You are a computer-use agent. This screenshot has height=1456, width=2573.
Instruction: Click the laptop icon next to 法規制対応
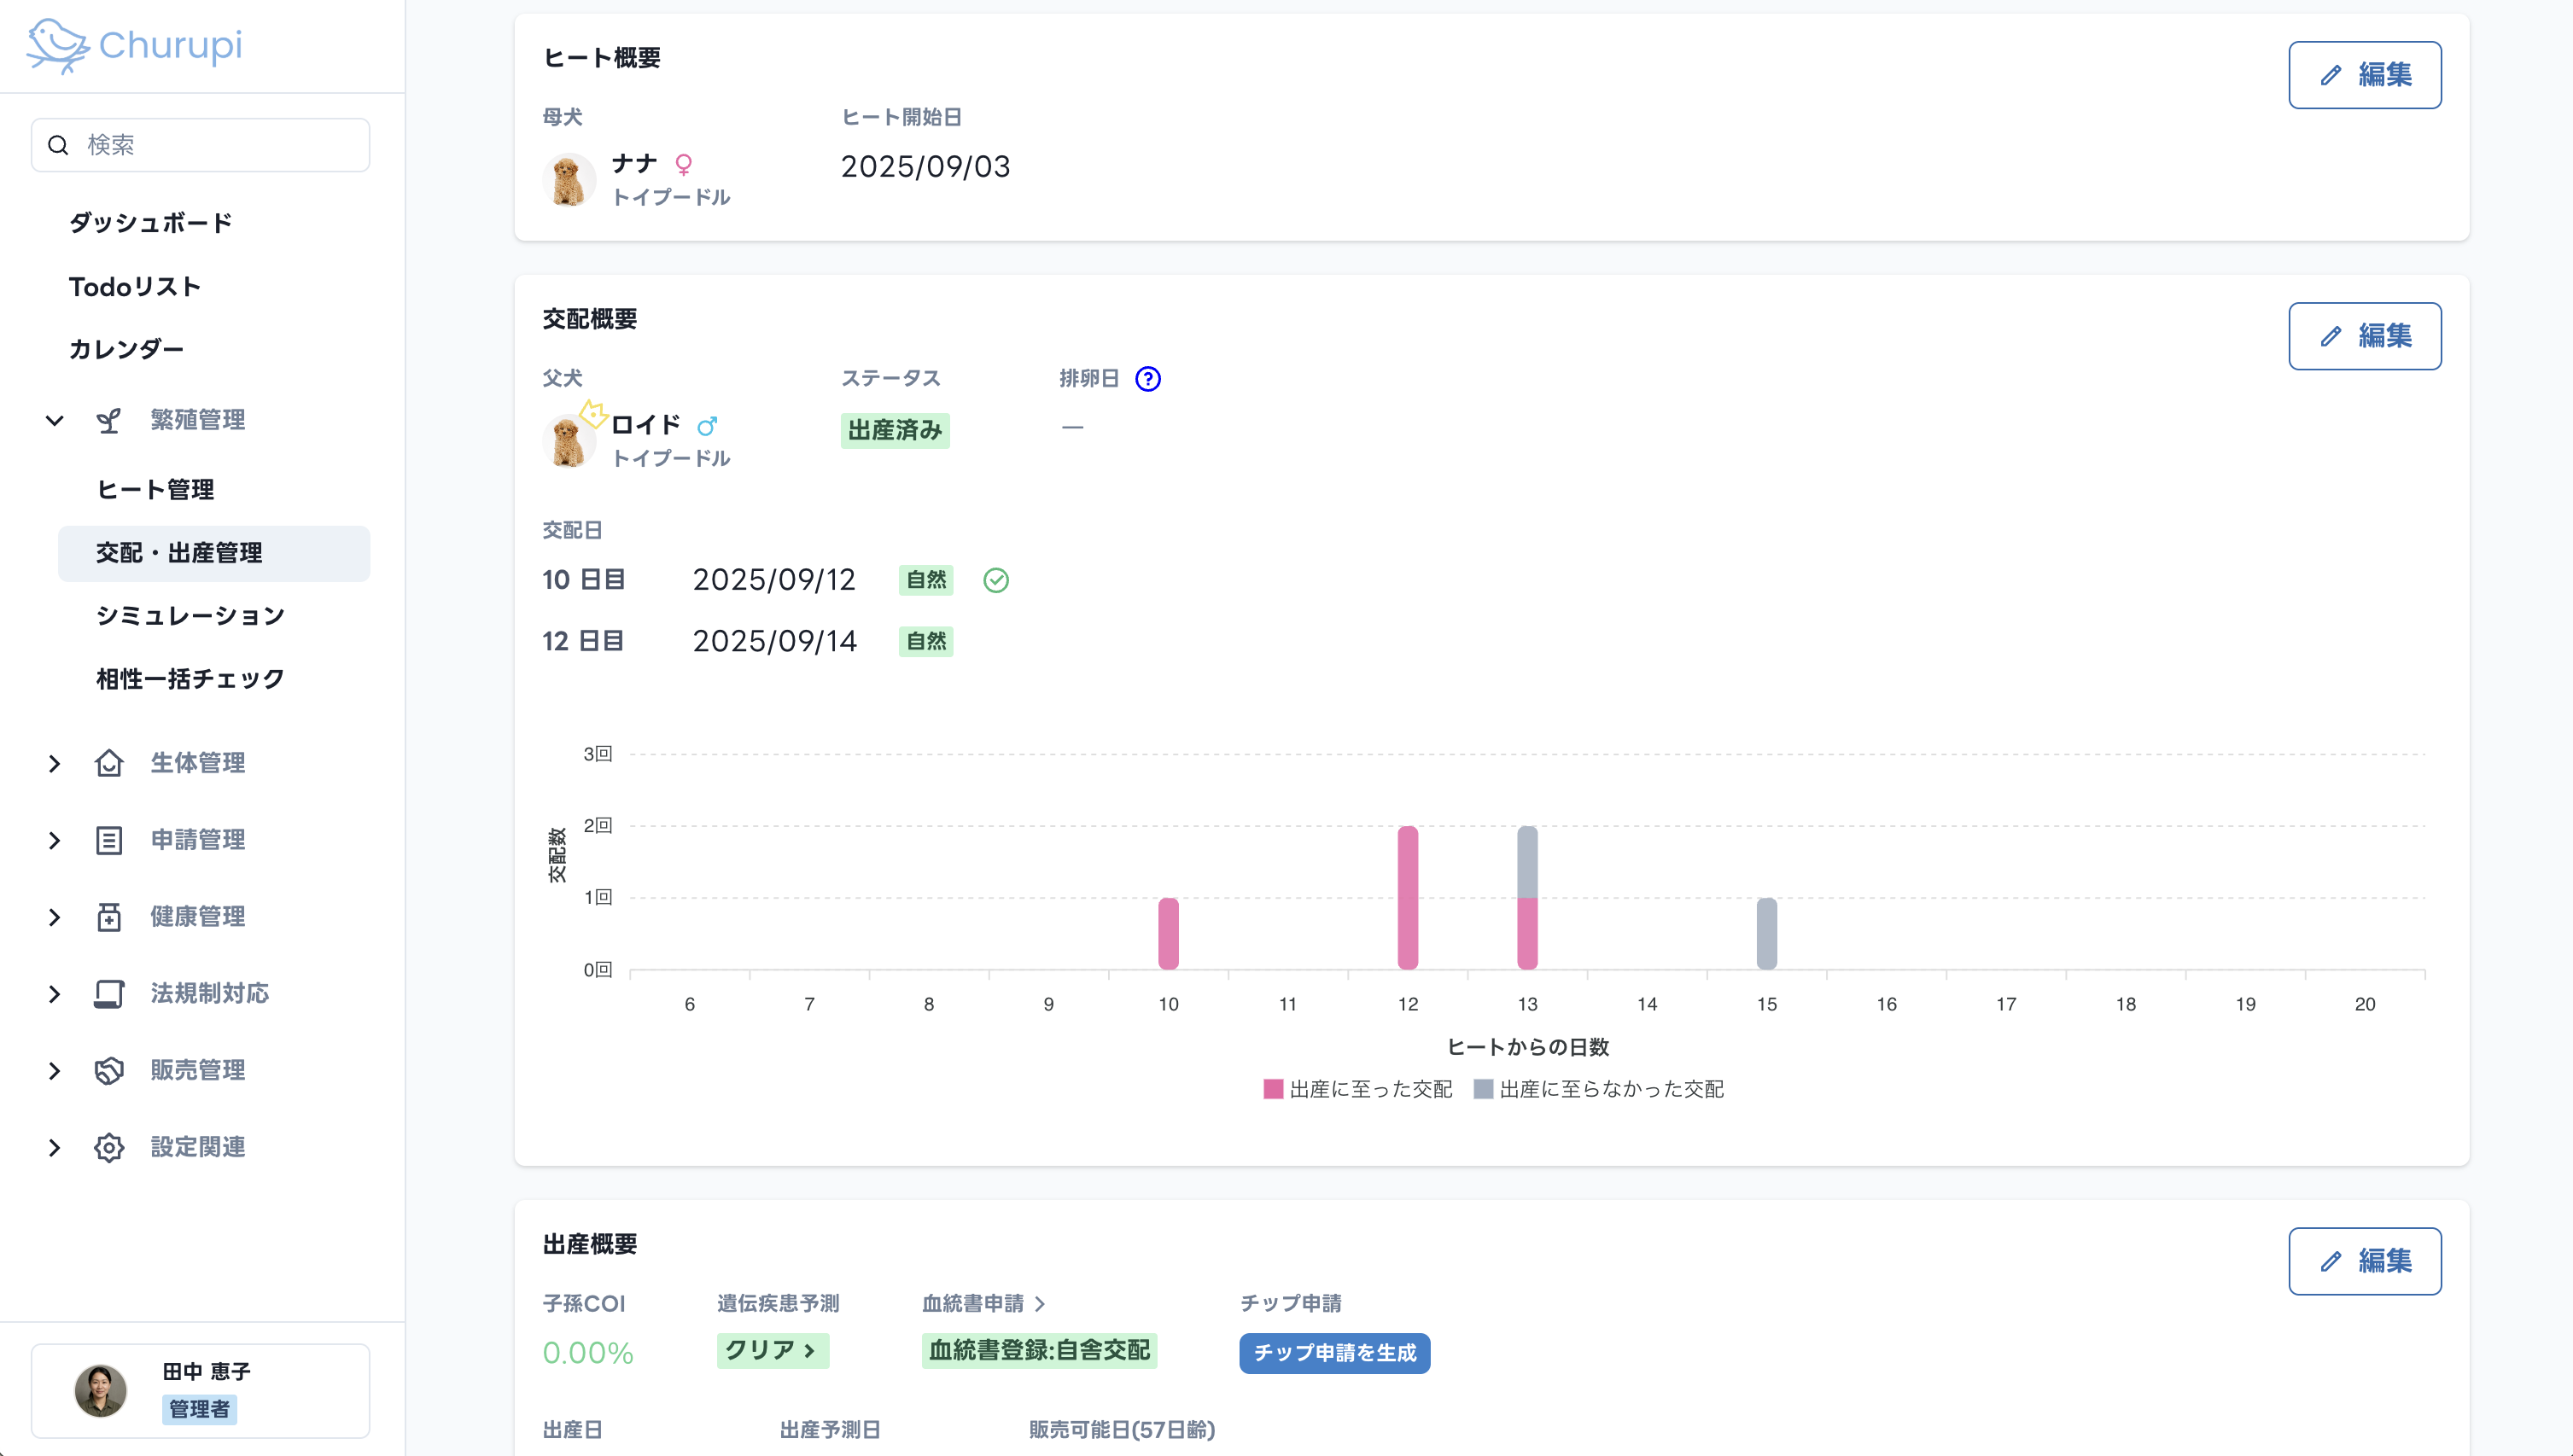[x=108, y=993]
